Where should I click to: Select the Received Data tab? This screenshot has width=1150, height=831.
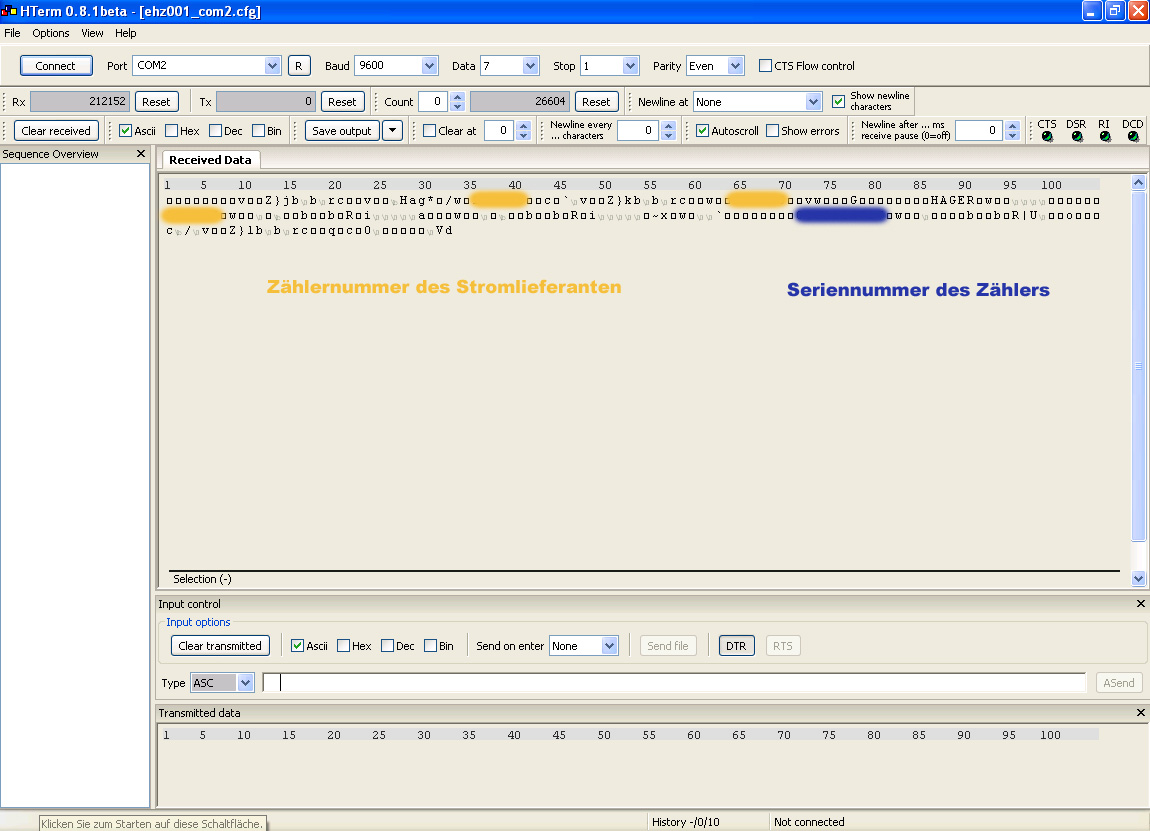[x=210, y=160]
